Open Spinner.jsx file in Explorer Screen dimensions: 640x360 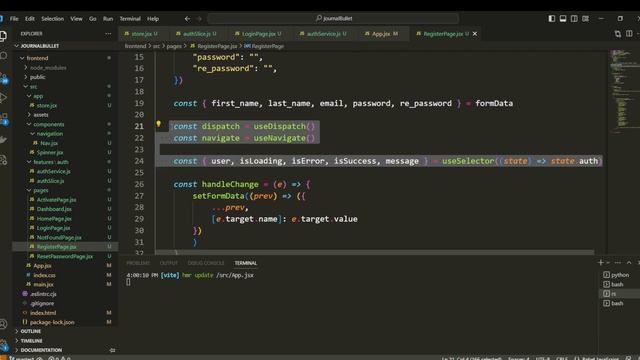[x=50, y=153]
